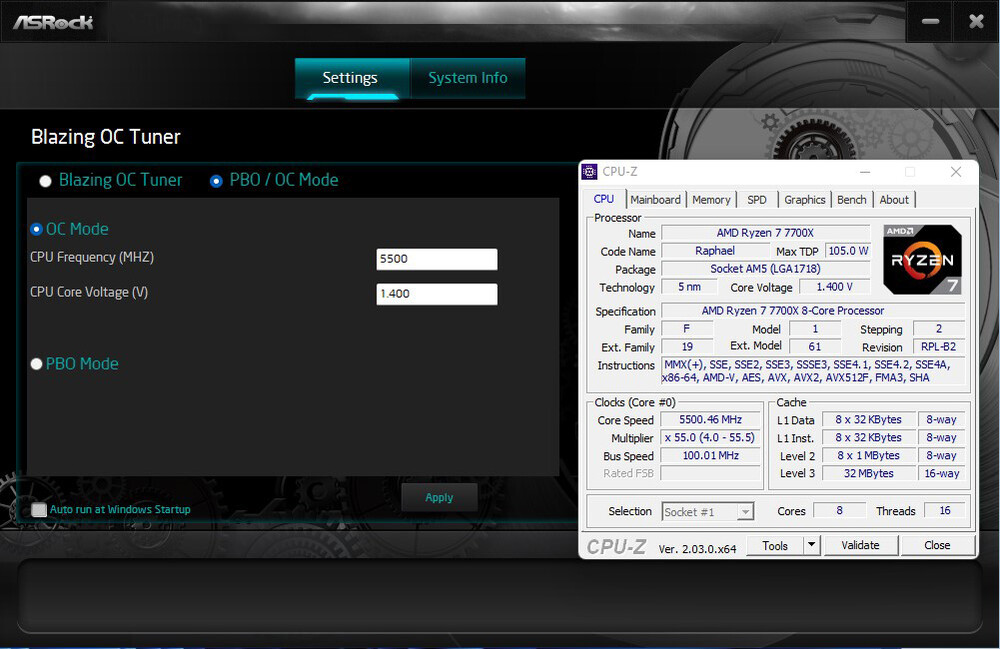This screenshot has height=649, width=1000.
Task: Click the Threads value 16
Action: click(x=945, y=511)
